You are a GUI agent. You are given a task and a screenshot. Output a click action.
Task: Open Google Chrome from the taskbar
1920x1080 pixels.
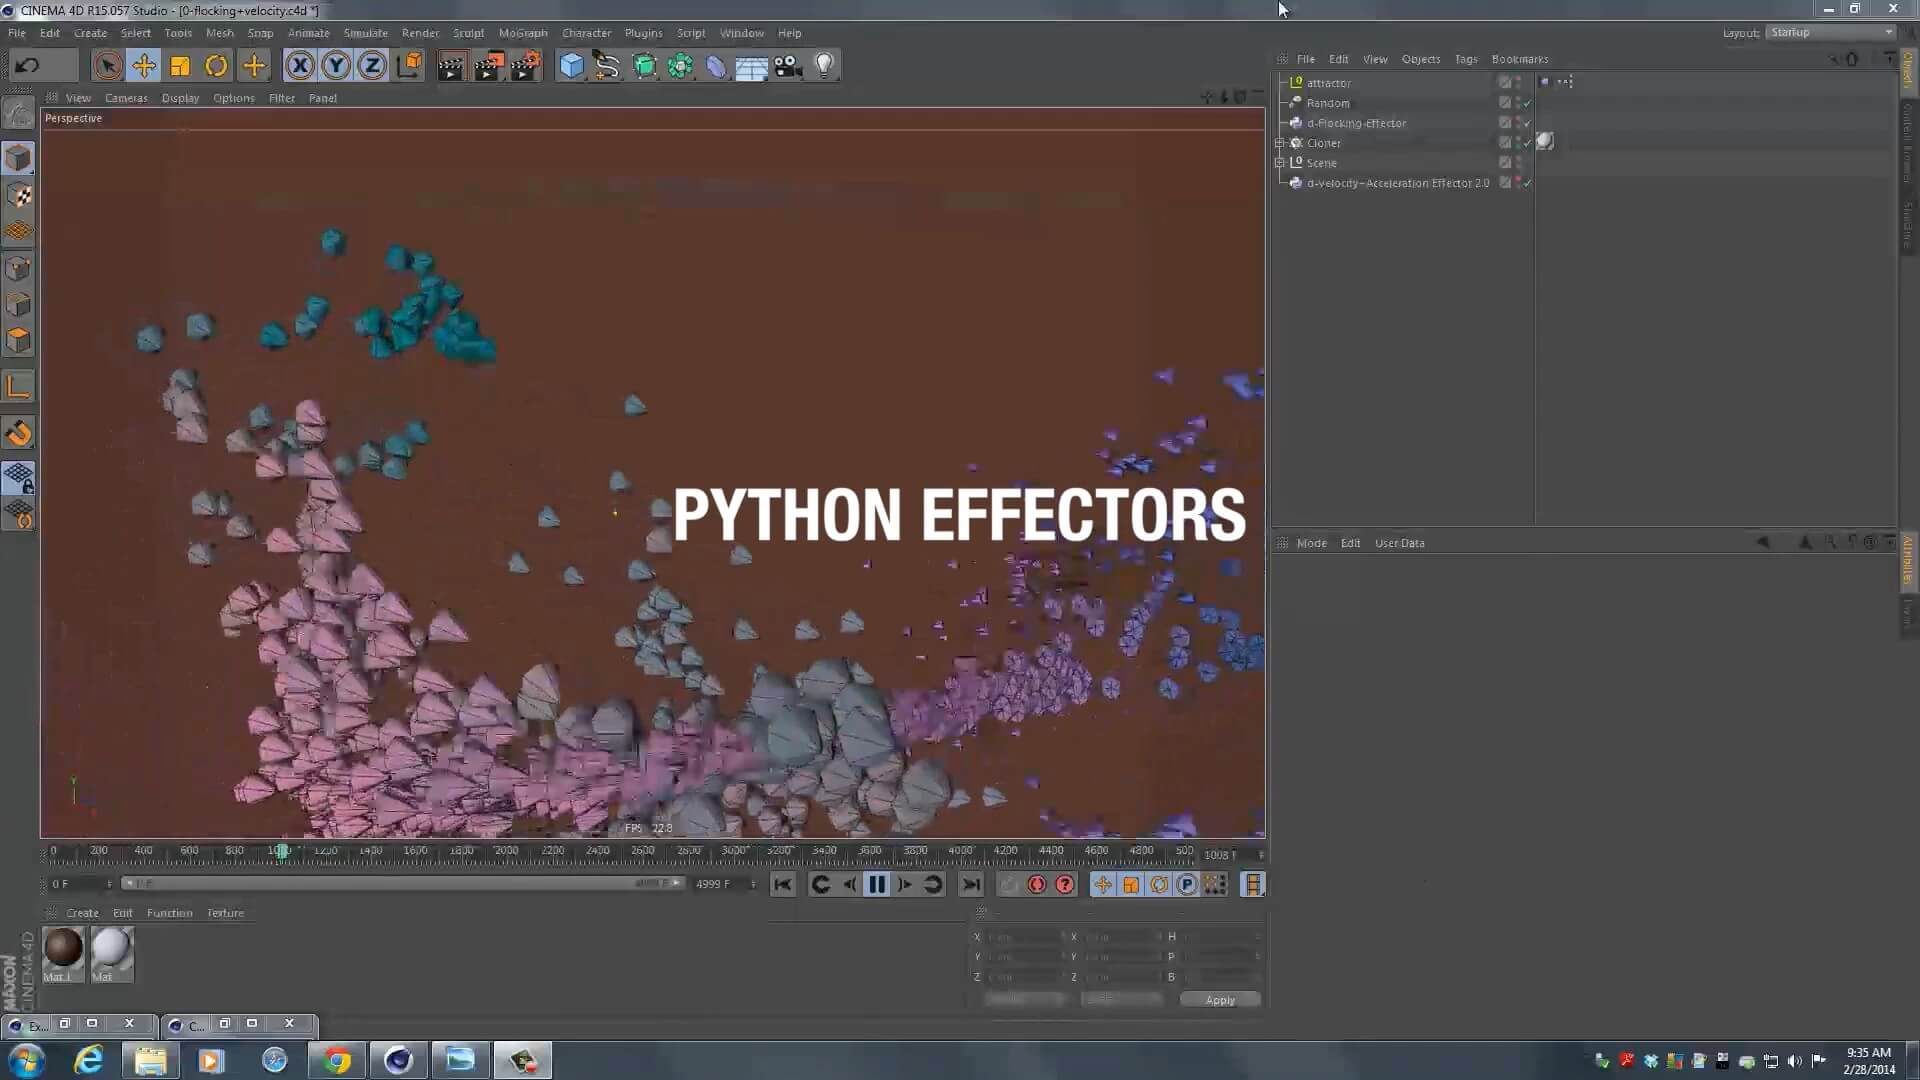(x=337, y=1060)
